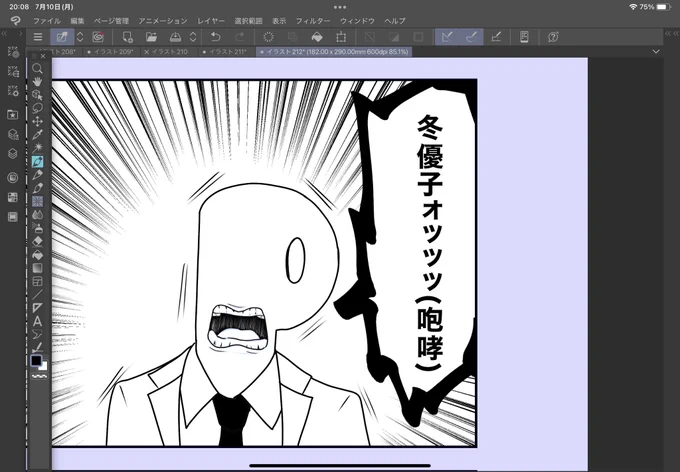Select the Eraser tool
The height and width of the screenshot is (472, 680).
coord(37,242)
